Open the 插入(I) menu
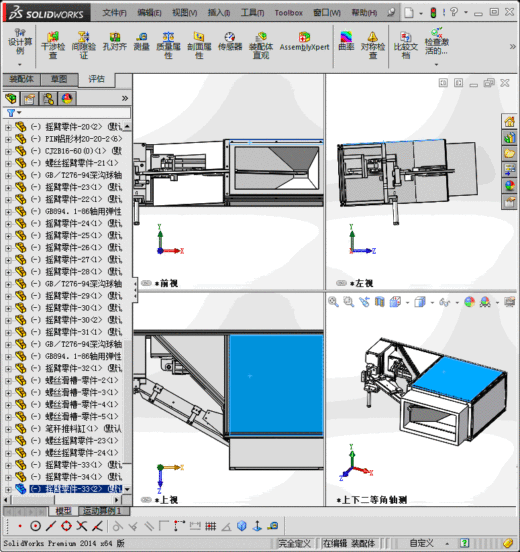This screenshot has width=520, height=552. tap(219, 13)
